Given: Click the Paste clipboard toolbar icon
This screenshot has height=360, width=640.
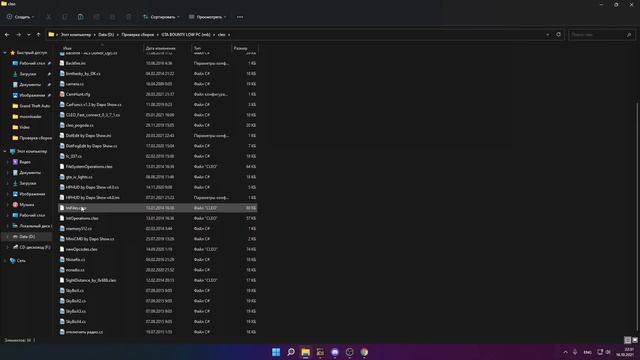Looking at the screenshot, I should click(x=80, y=17).
